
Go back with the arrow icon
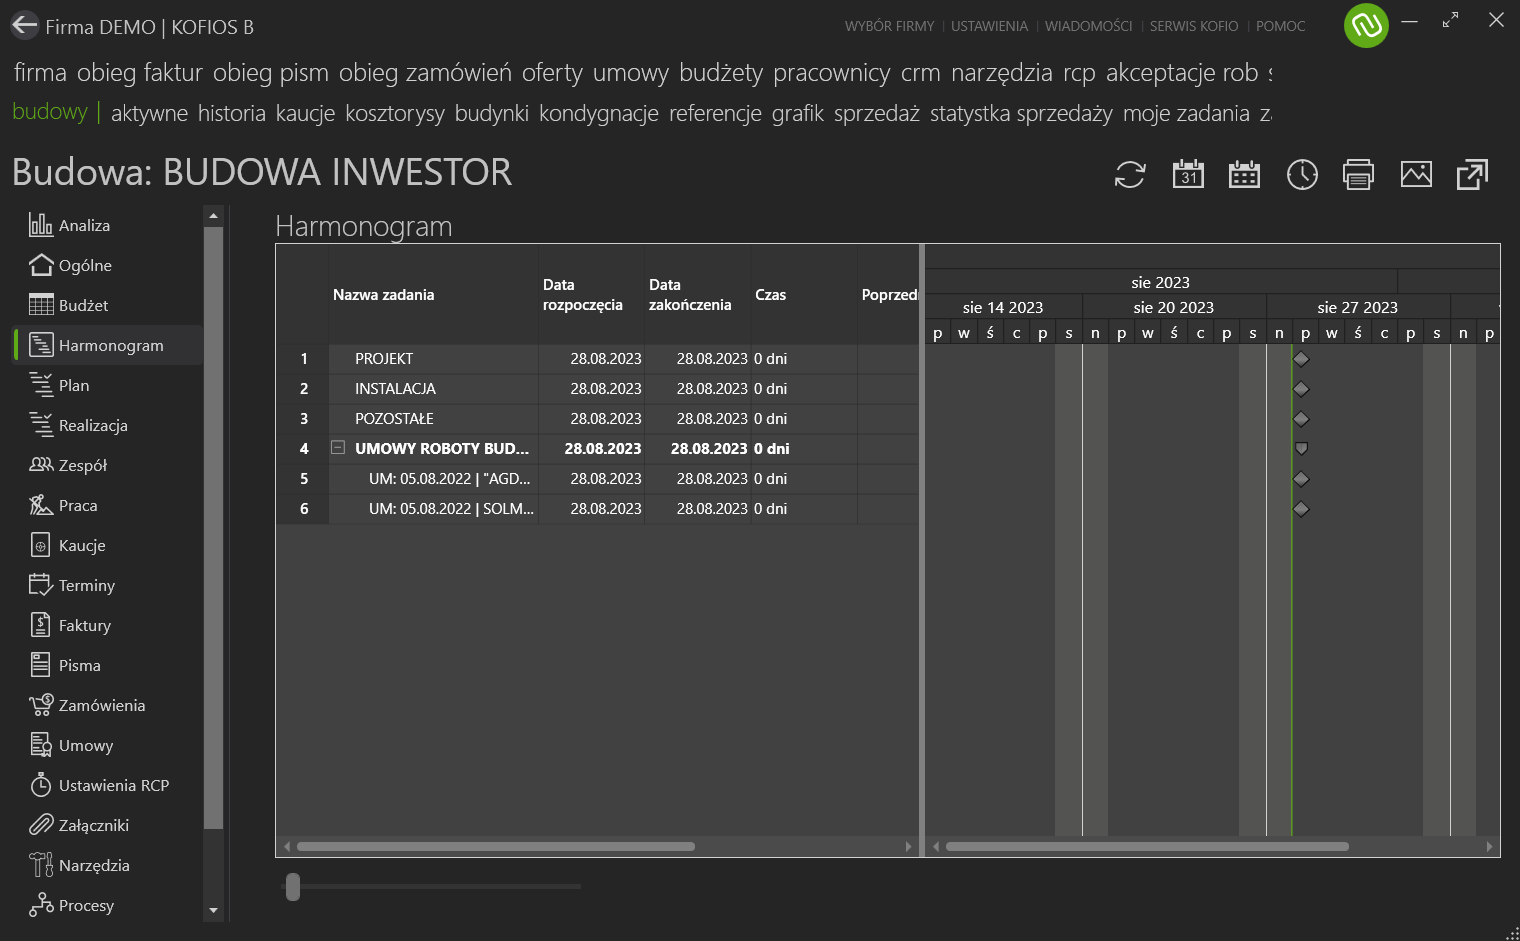(x=24, y=25)
